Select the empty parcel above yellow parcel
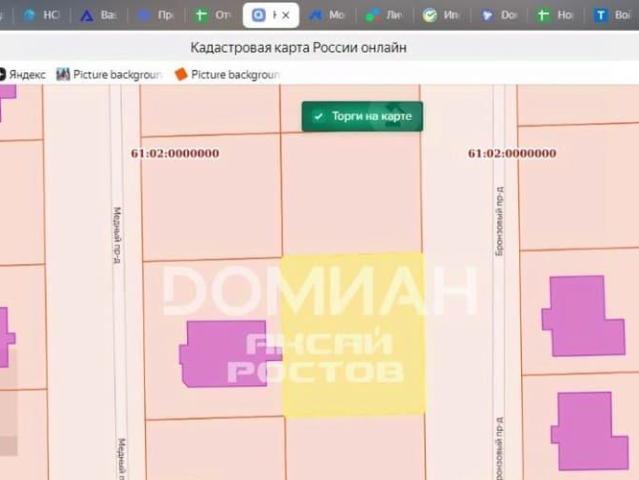Viewport: 639px width, 480px height. coord(351,192)
